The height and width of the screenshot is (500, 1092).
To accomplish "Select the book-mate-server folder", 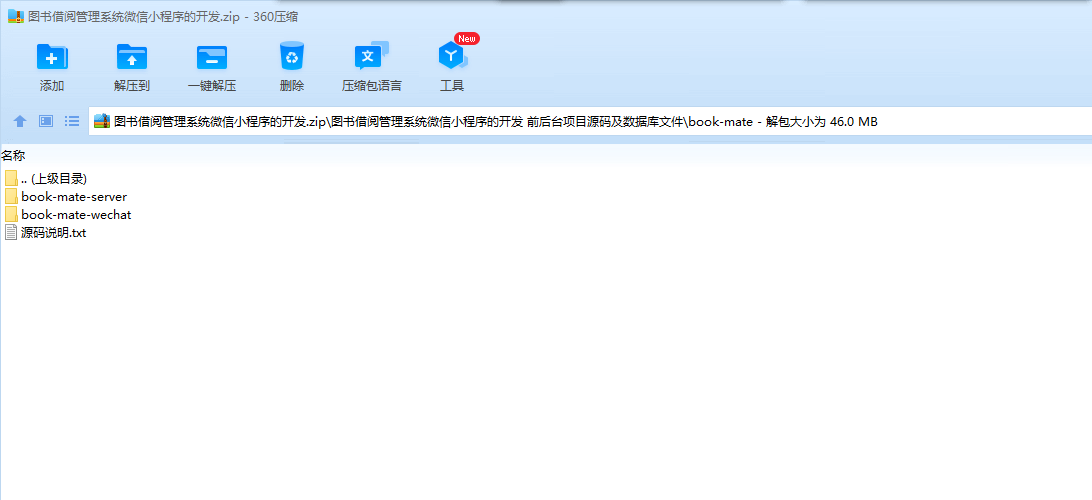I will [65, 196].
